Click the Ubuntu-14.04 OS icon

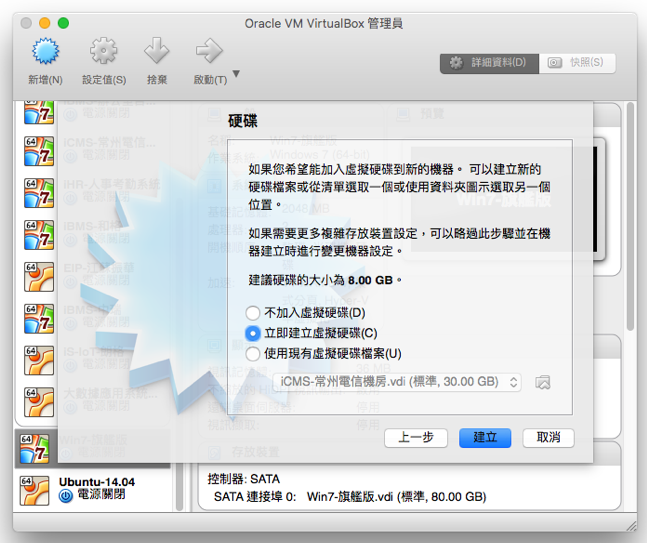coord(34,491)
